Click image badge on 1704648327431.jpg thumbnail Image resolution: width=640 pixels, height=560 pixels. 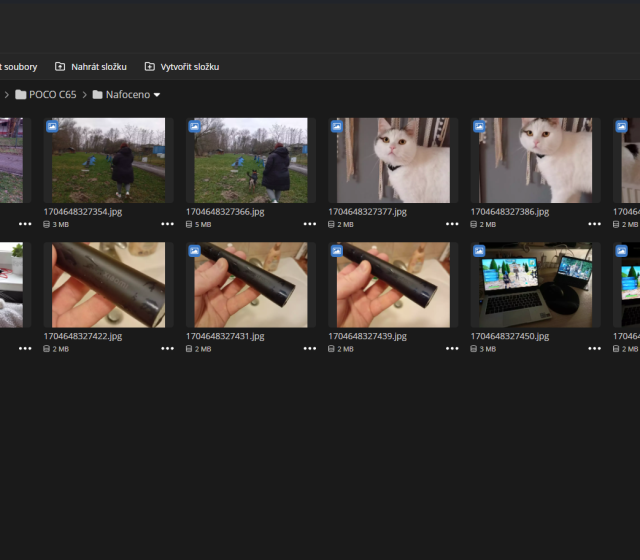(x=195, y=251)
